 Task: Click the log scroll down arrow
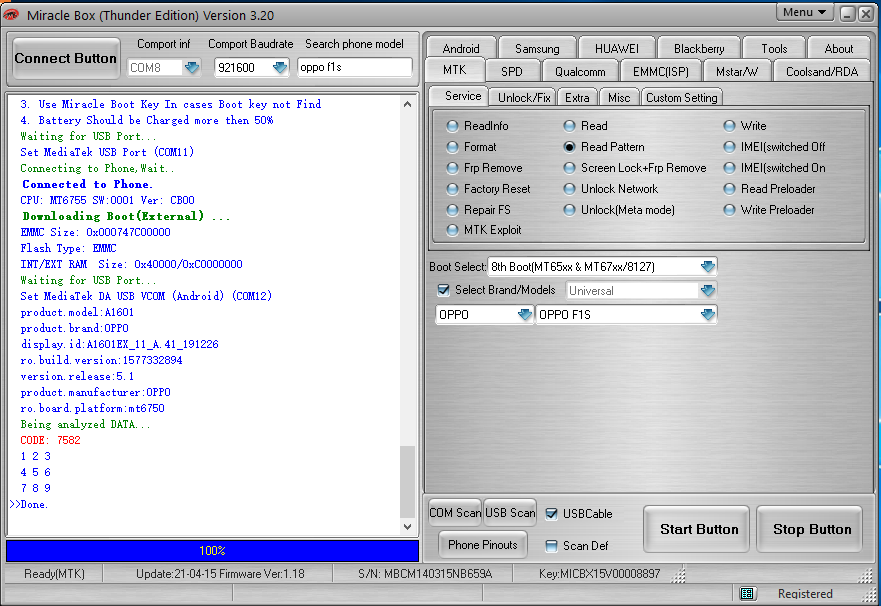tap(407, 526)
